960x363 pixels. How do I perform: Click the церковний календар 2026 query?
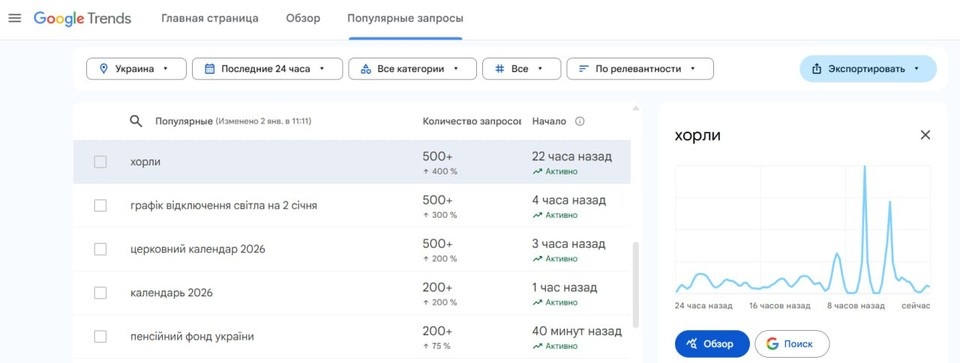pos(198,249)
